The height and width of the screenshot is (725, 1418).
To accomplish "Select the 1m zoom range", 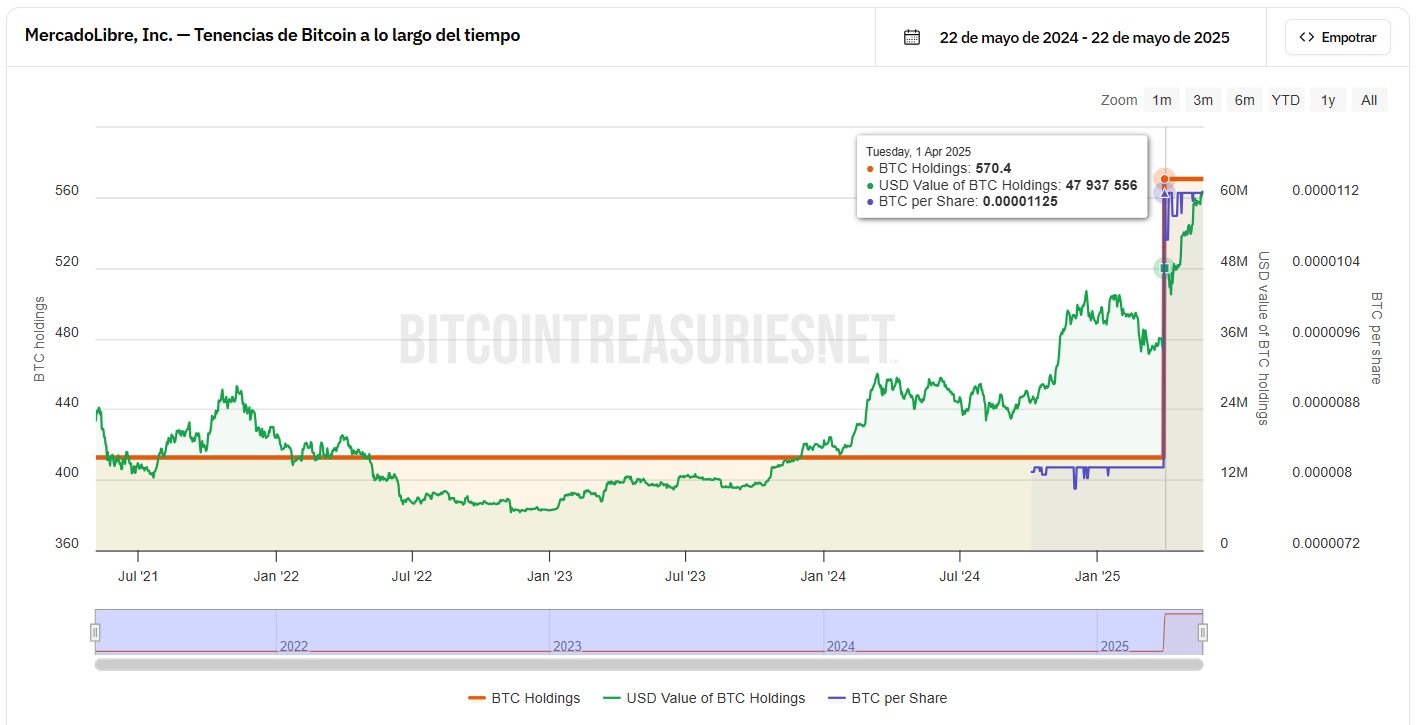I will click(1161, 100).
